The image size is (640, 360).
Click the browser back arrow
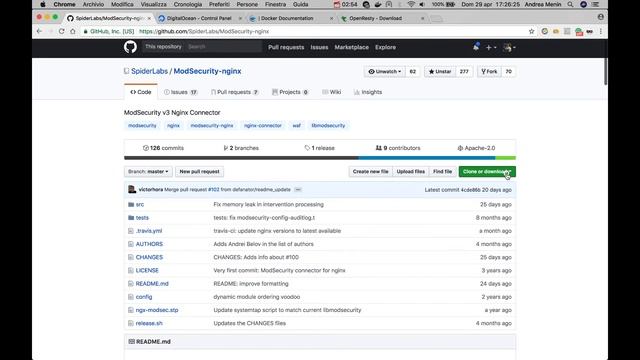pos(39,31)
